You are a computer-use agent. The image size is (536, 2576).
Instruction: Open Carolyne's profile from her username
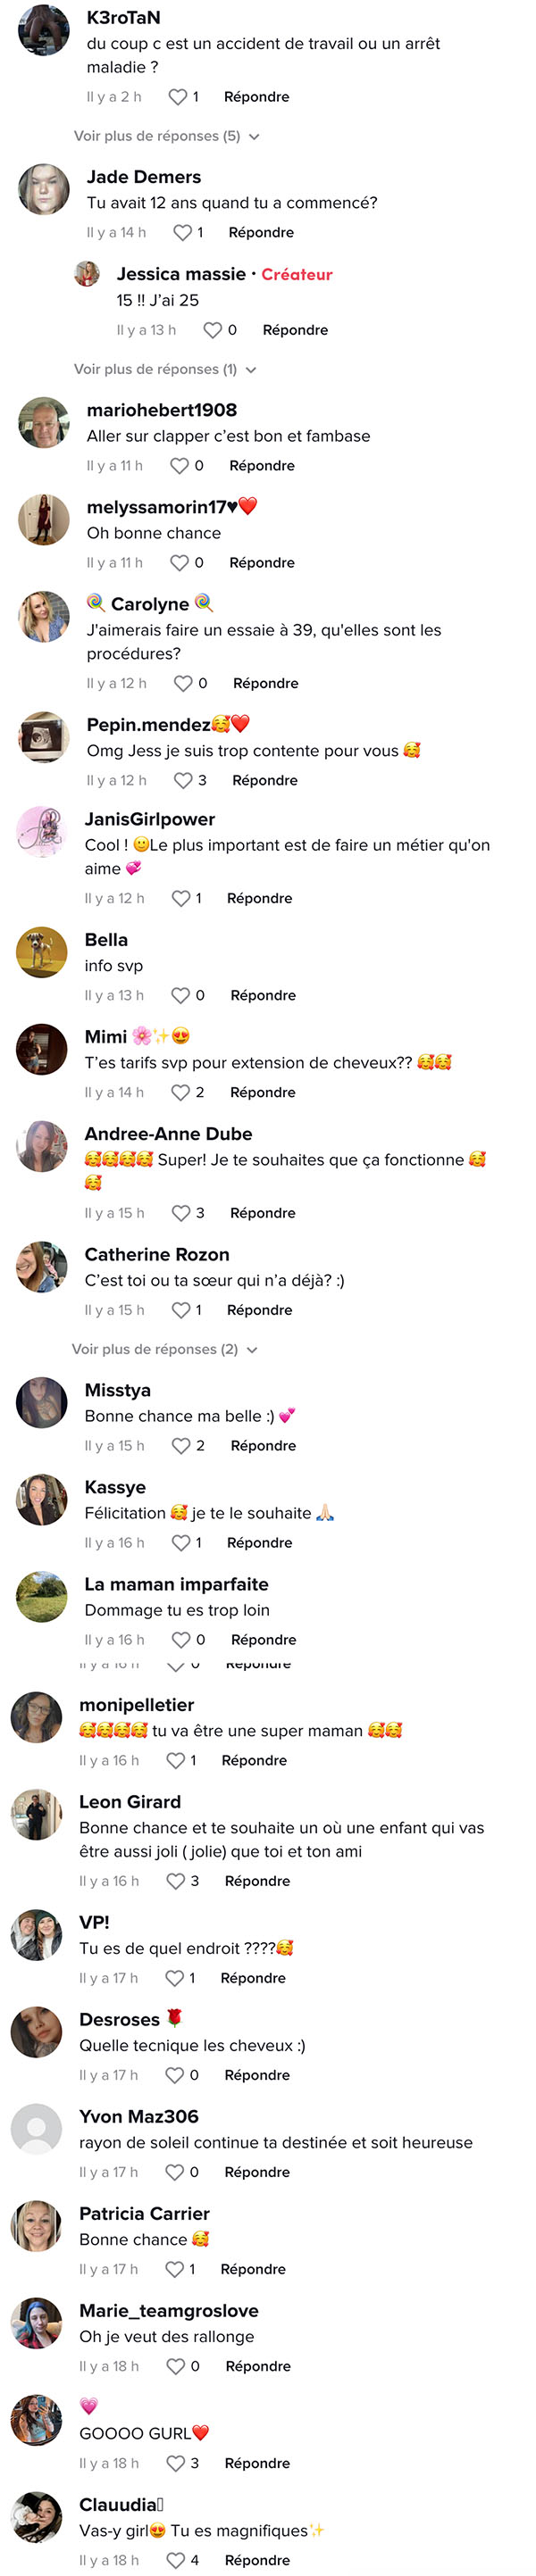pyautogui.click(x=150, y=604)
